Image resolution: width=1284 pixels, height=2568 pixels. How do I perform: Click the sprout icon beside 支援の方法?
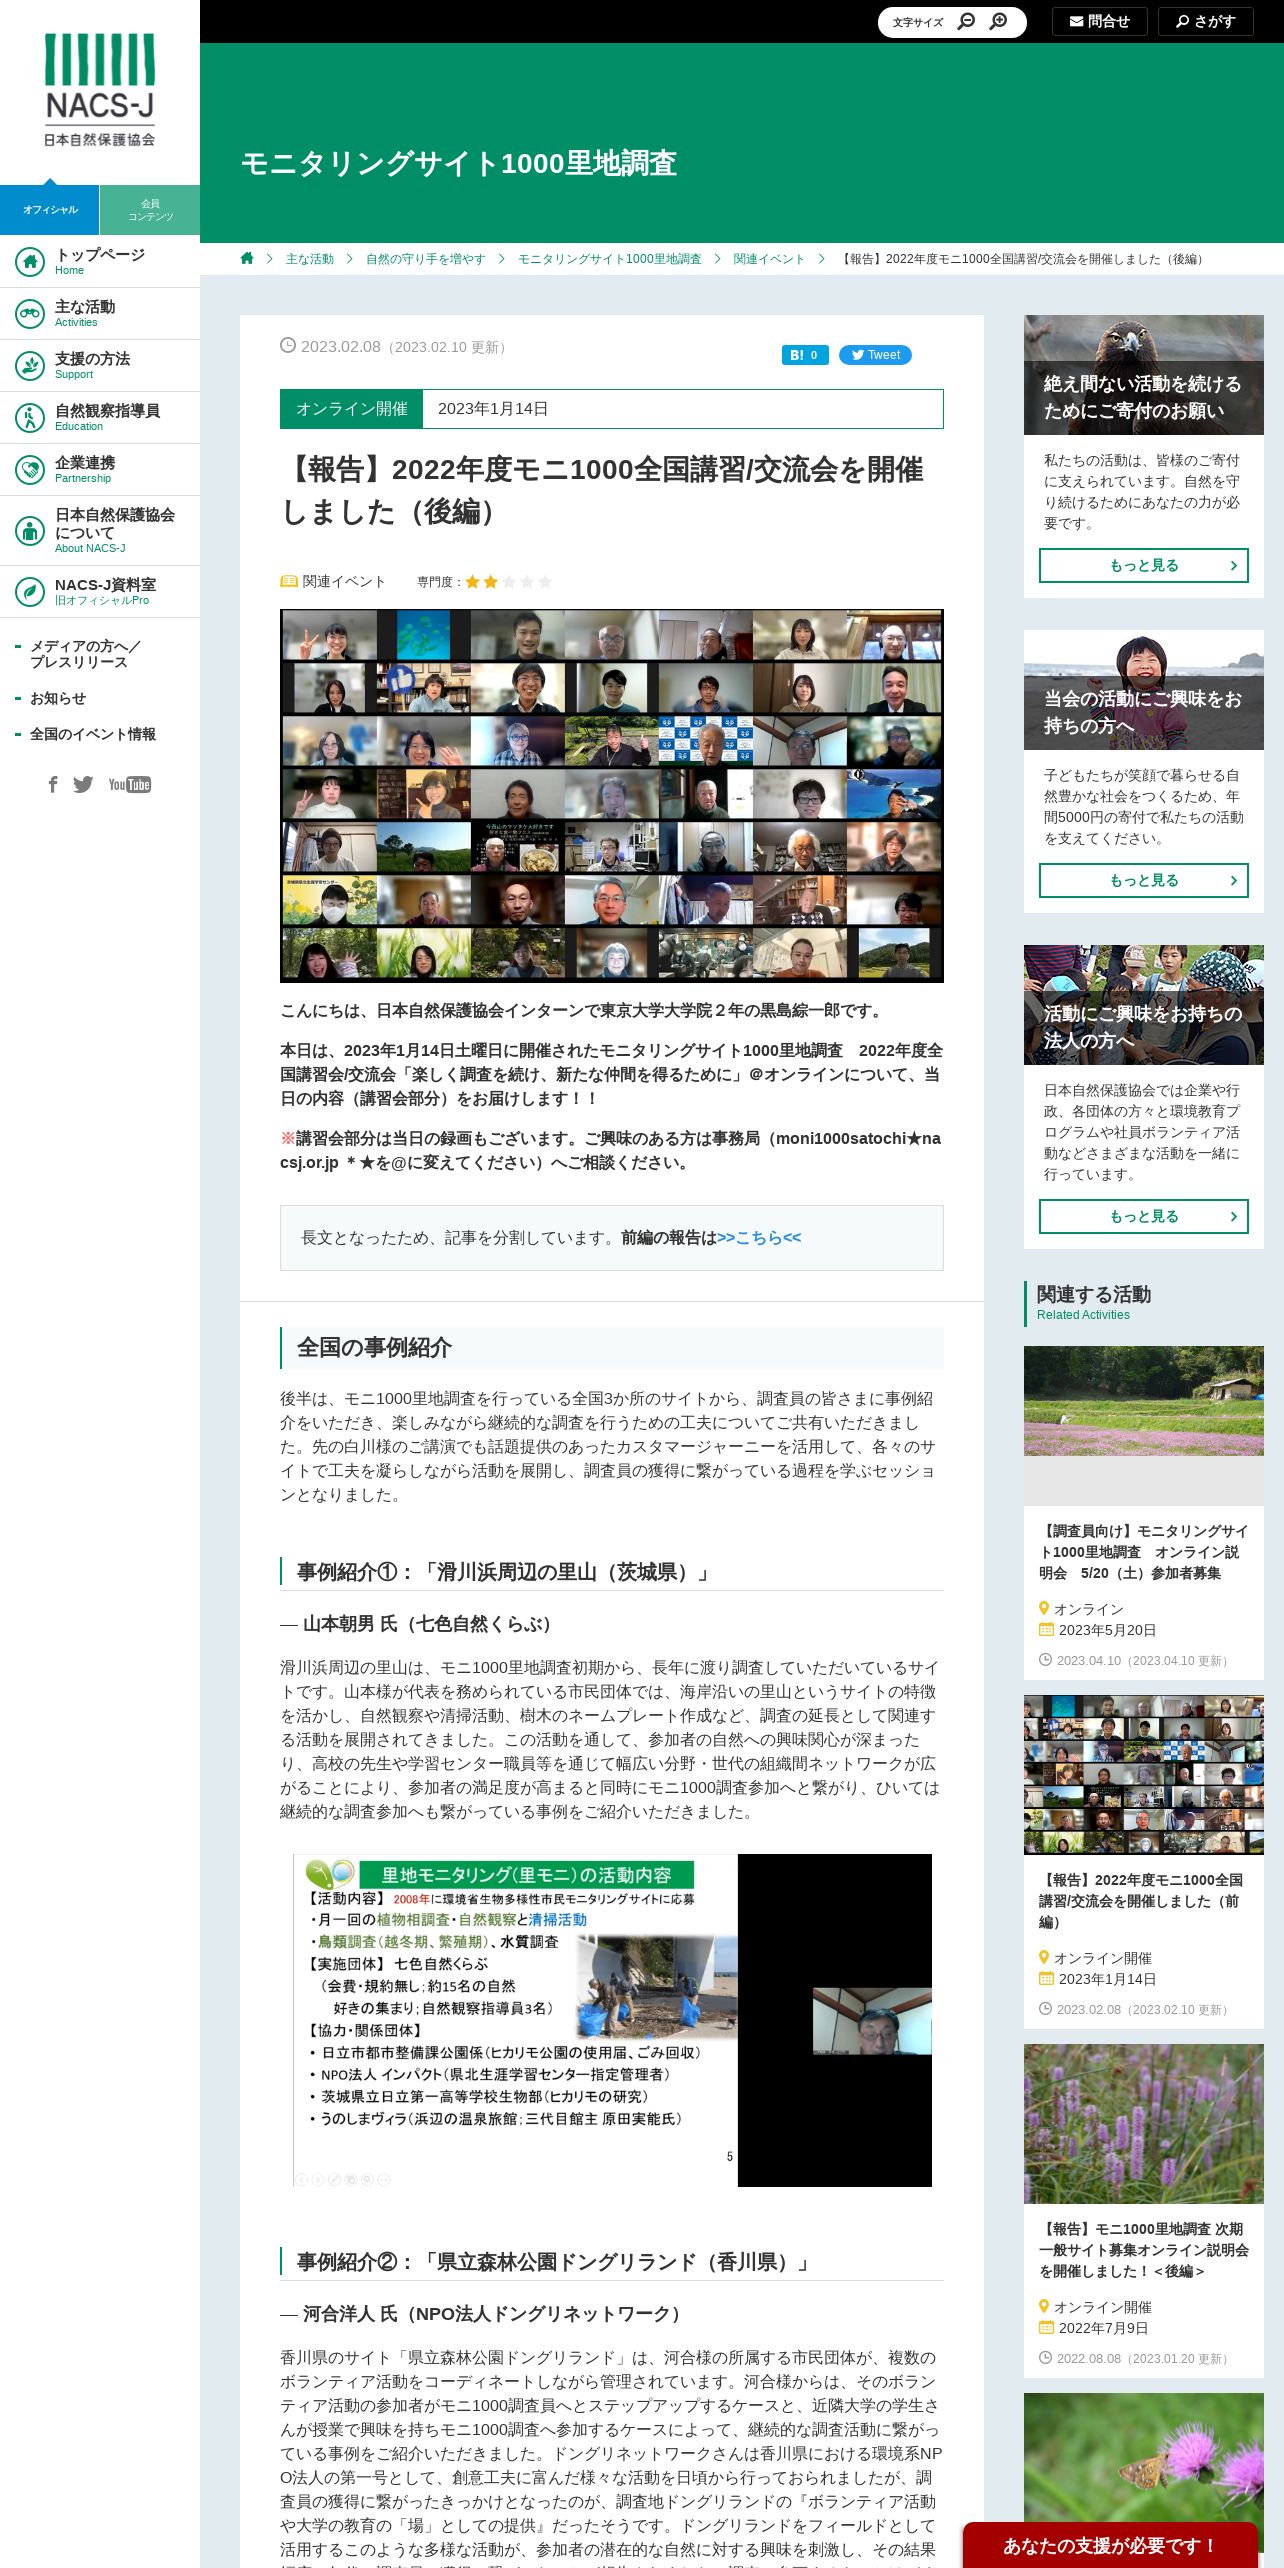30,366
